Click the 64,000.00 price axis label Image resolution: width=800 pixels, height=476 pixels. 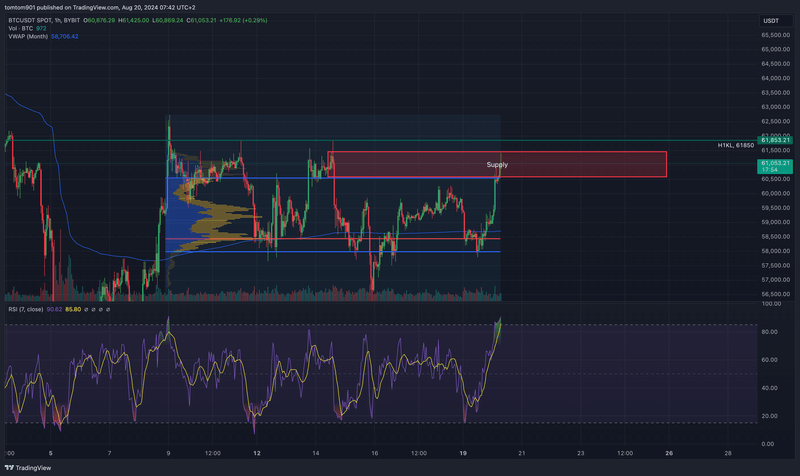(776, 78)
